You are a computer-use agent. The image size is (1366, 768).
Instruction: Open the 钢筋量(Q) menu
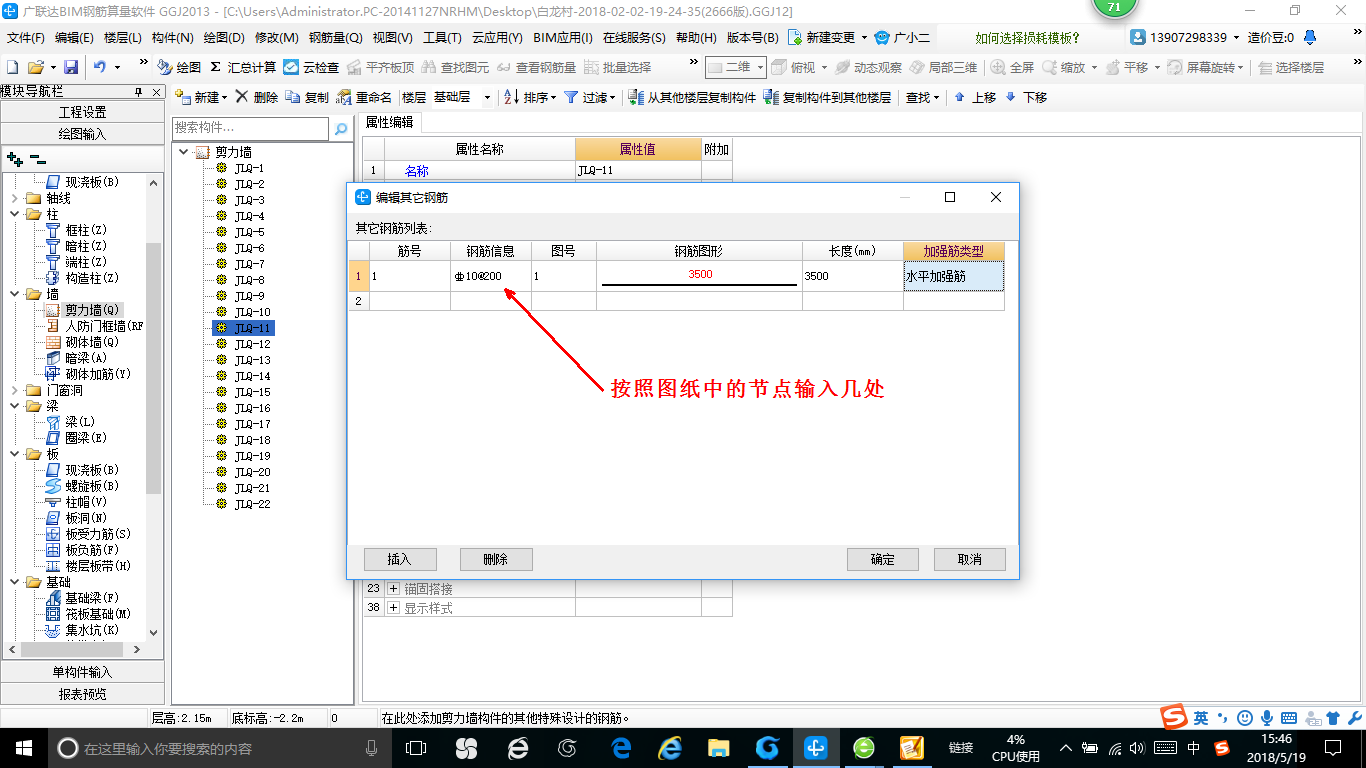click(335, 37)
